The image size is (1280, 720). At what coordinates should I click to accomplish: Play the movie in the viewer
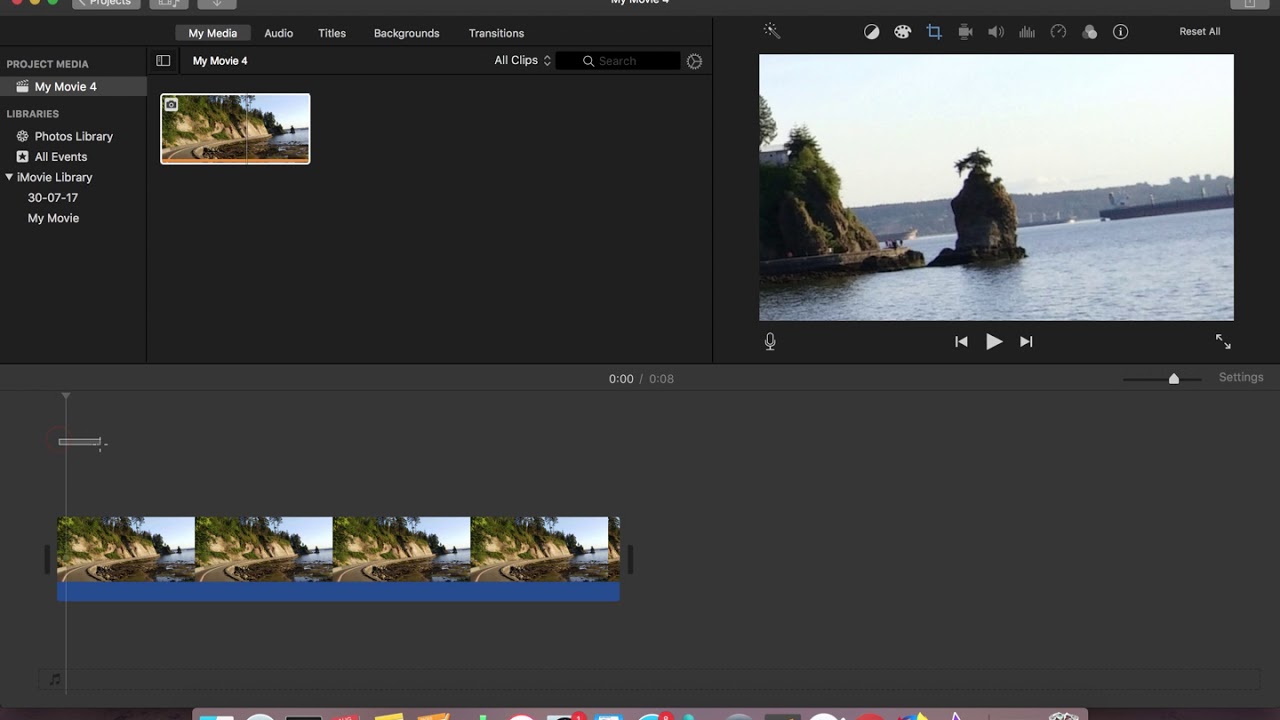pos(993,342)
